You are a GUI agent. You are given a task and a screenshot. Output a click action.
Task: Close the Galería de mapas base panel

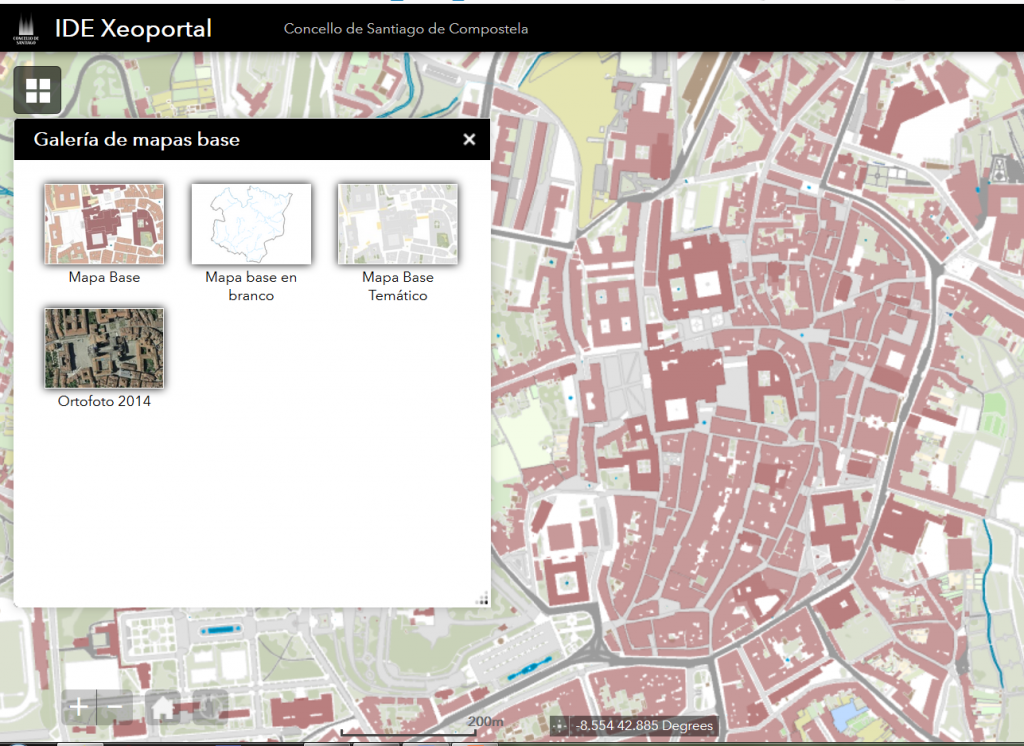click(x=469, y=139)
